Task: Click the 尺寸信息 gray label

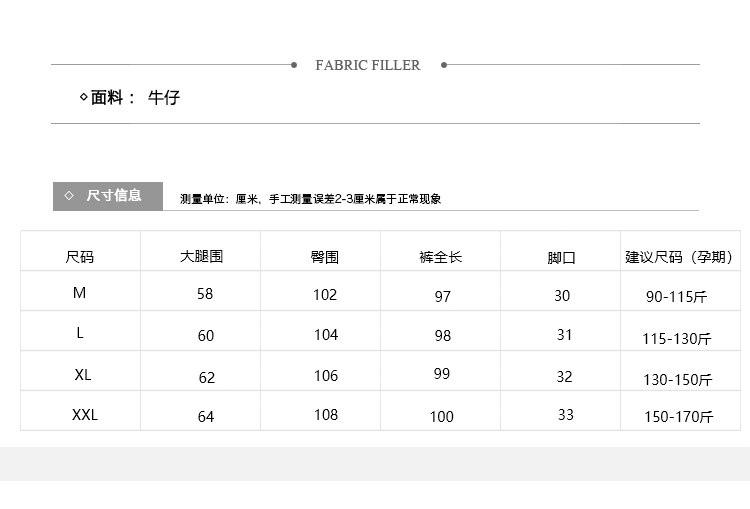Action: click(x=111, y=195)
